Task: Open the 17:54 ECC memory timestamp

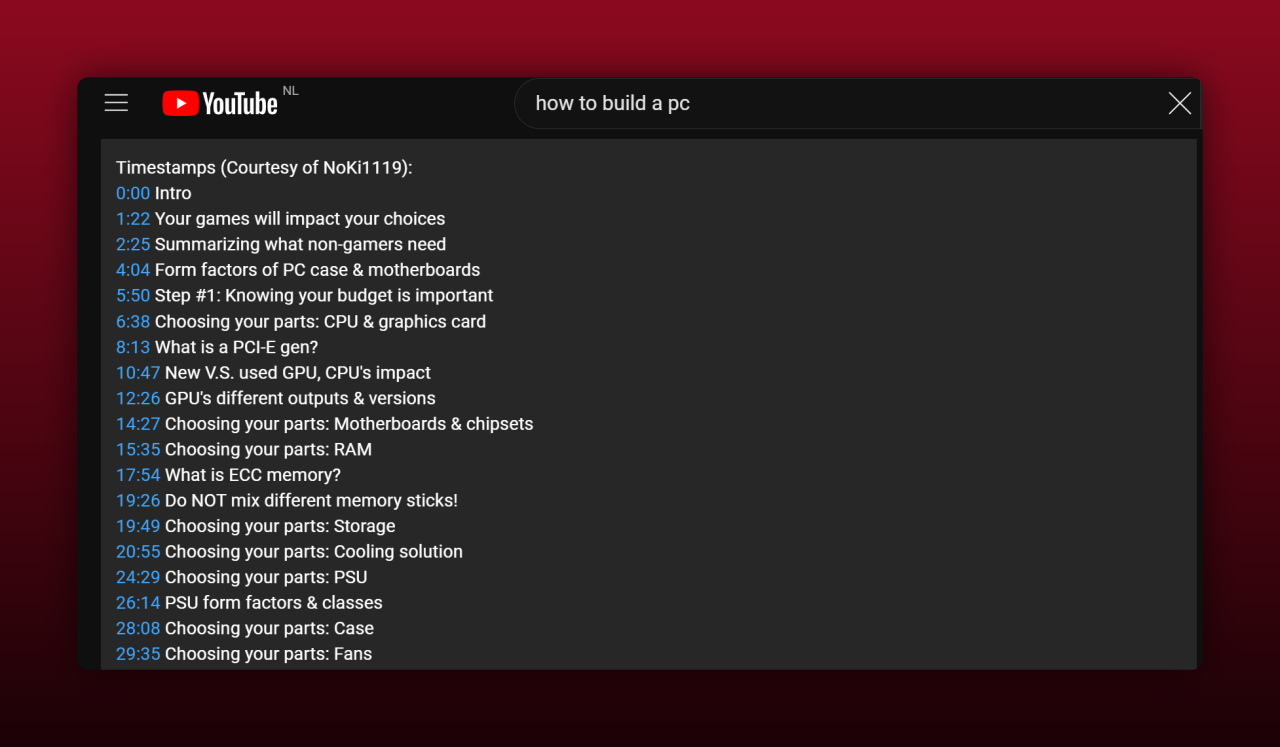Action: (x=138, y=475)
